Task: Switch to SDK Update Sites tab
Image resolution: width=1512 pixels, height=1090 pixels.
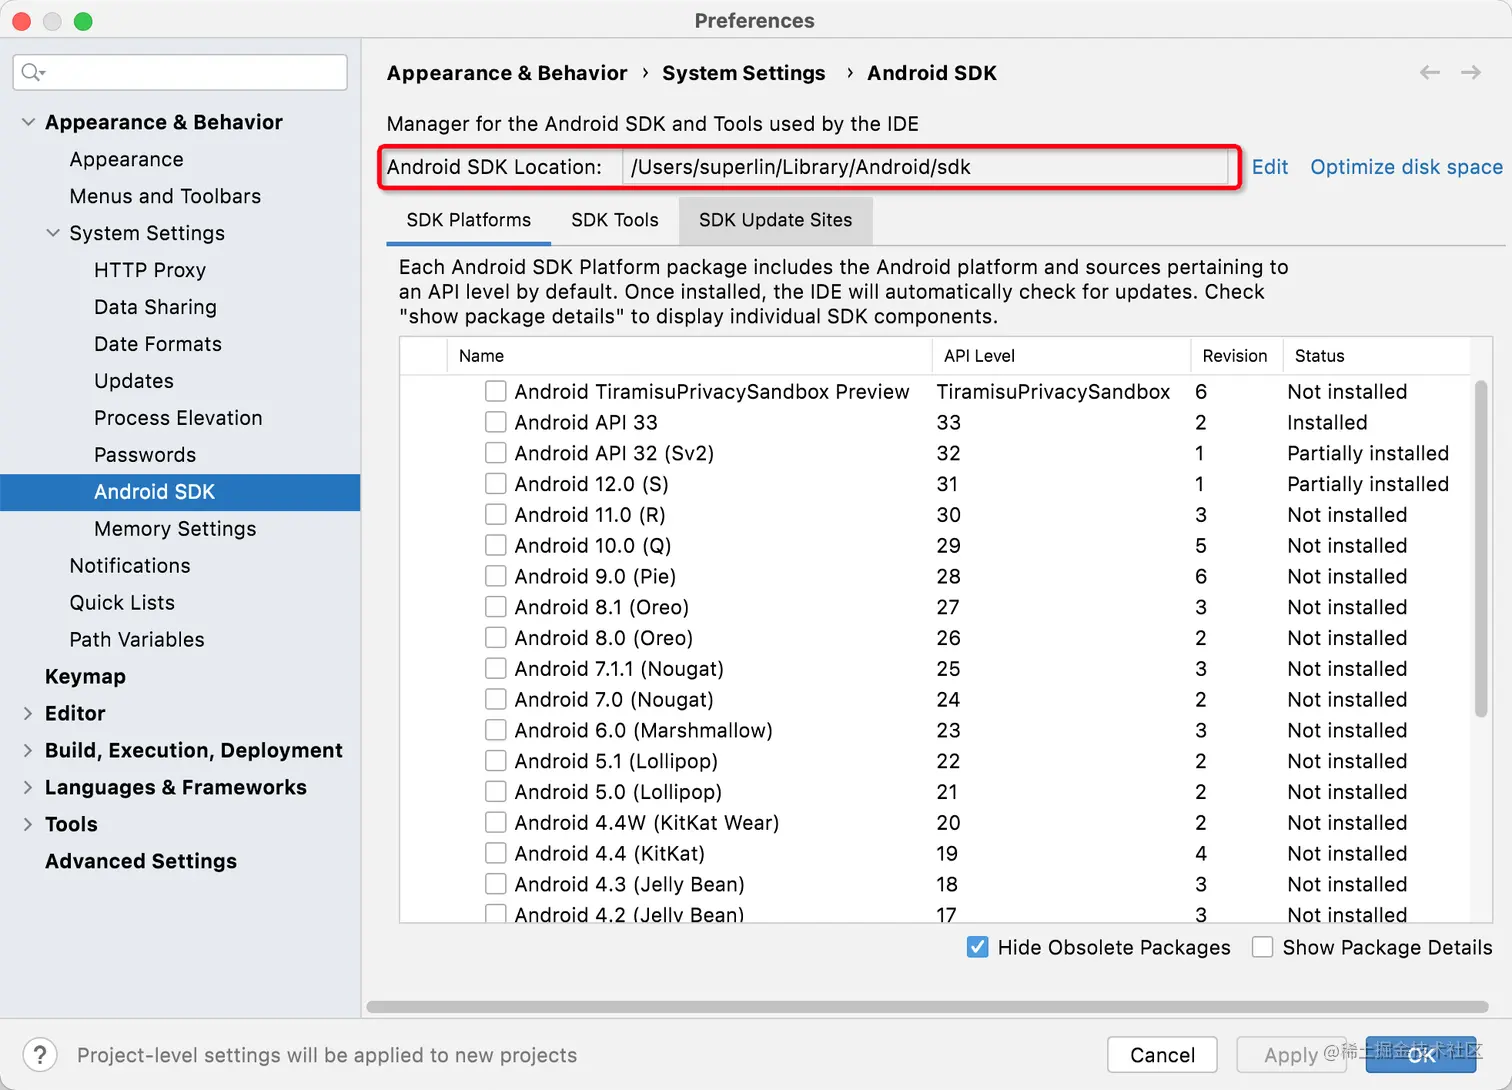Action: pos(776,220)
